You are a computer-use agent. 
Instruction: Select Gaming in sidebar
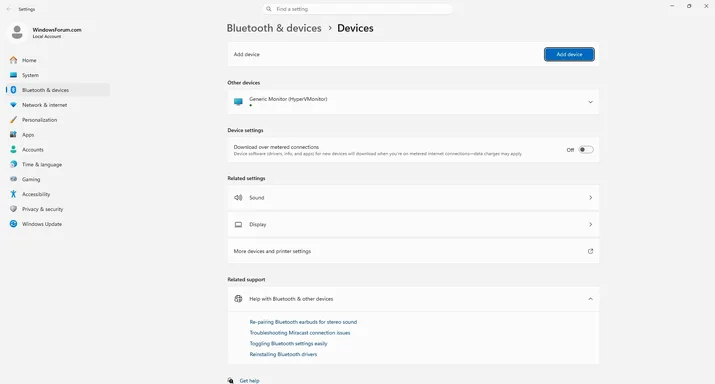pos(58,179)
